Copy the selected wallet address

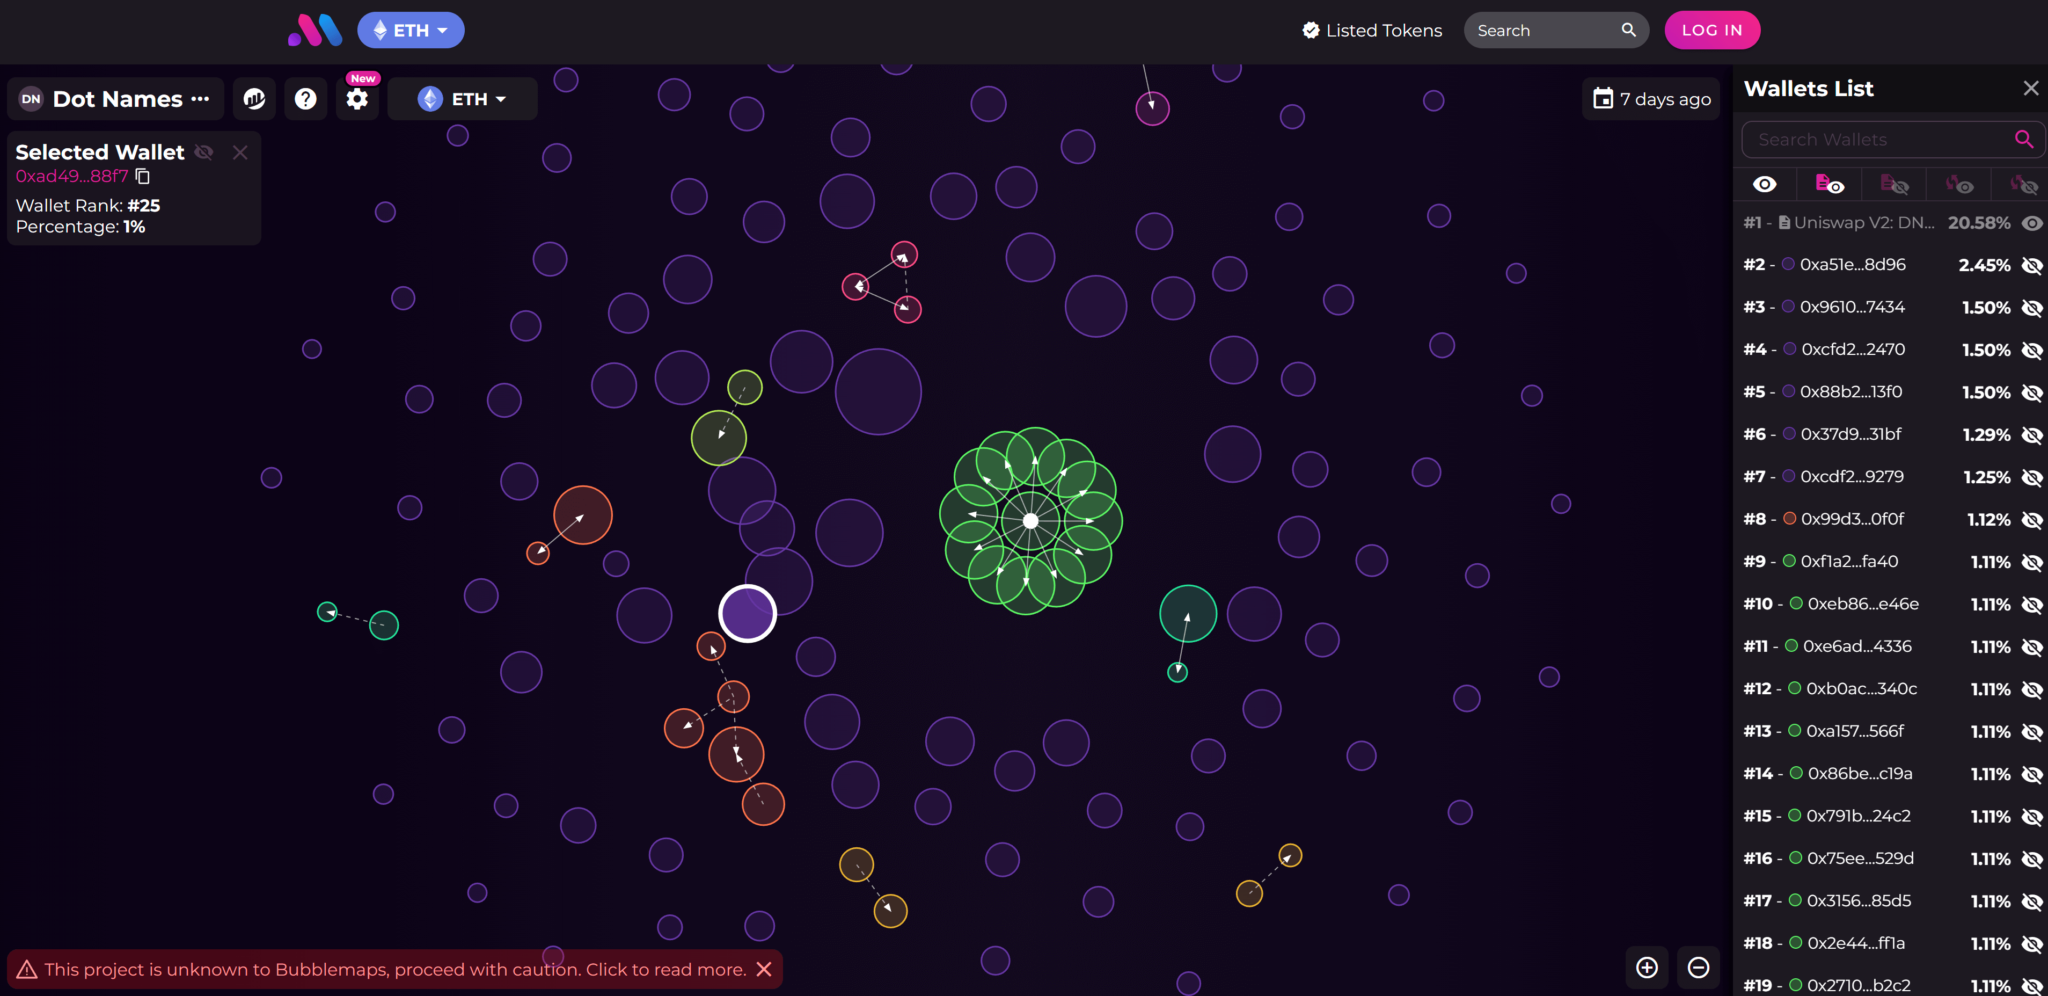pos(143,176)
